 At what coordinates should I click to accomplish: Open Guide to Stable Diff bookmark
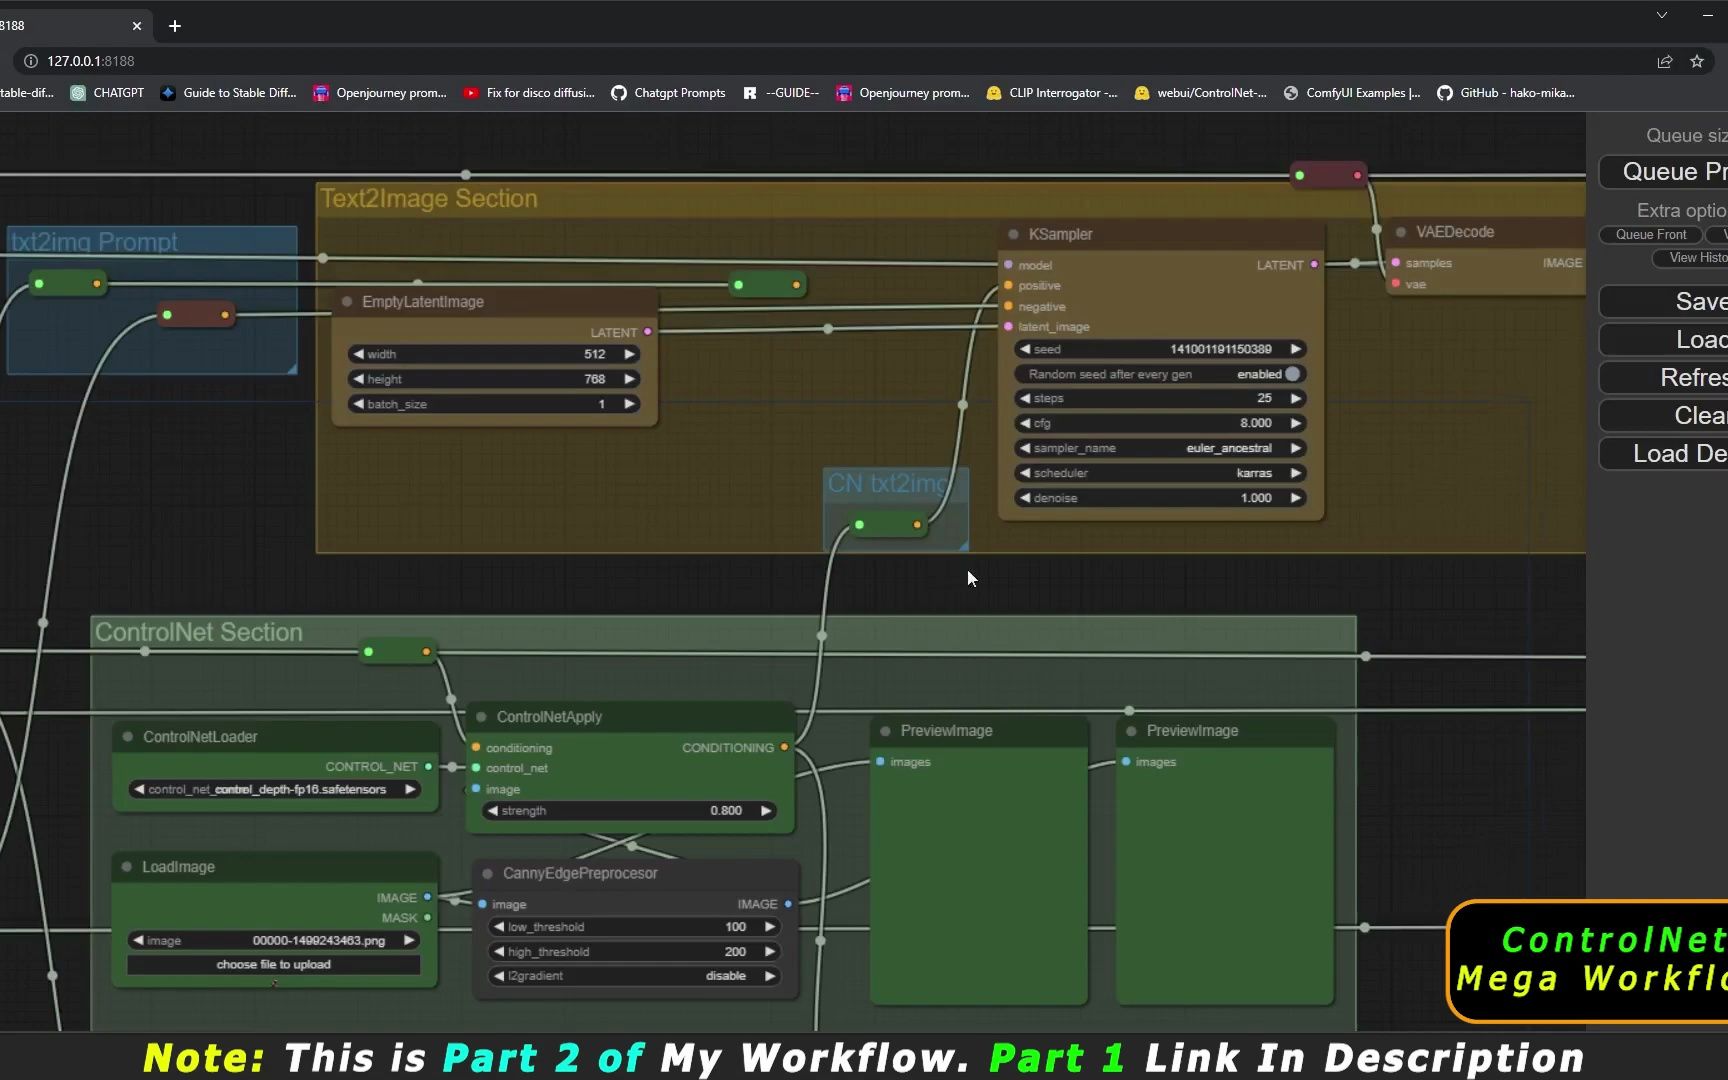coord(229,93)
